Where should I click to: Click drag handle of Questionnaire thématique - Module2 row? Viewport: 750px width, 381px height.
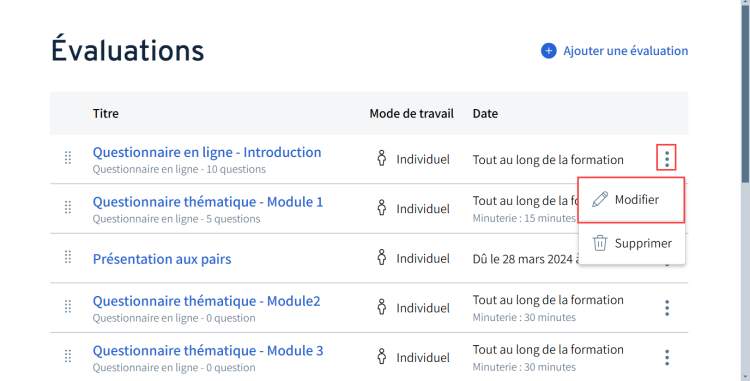[x=68, y=306]
